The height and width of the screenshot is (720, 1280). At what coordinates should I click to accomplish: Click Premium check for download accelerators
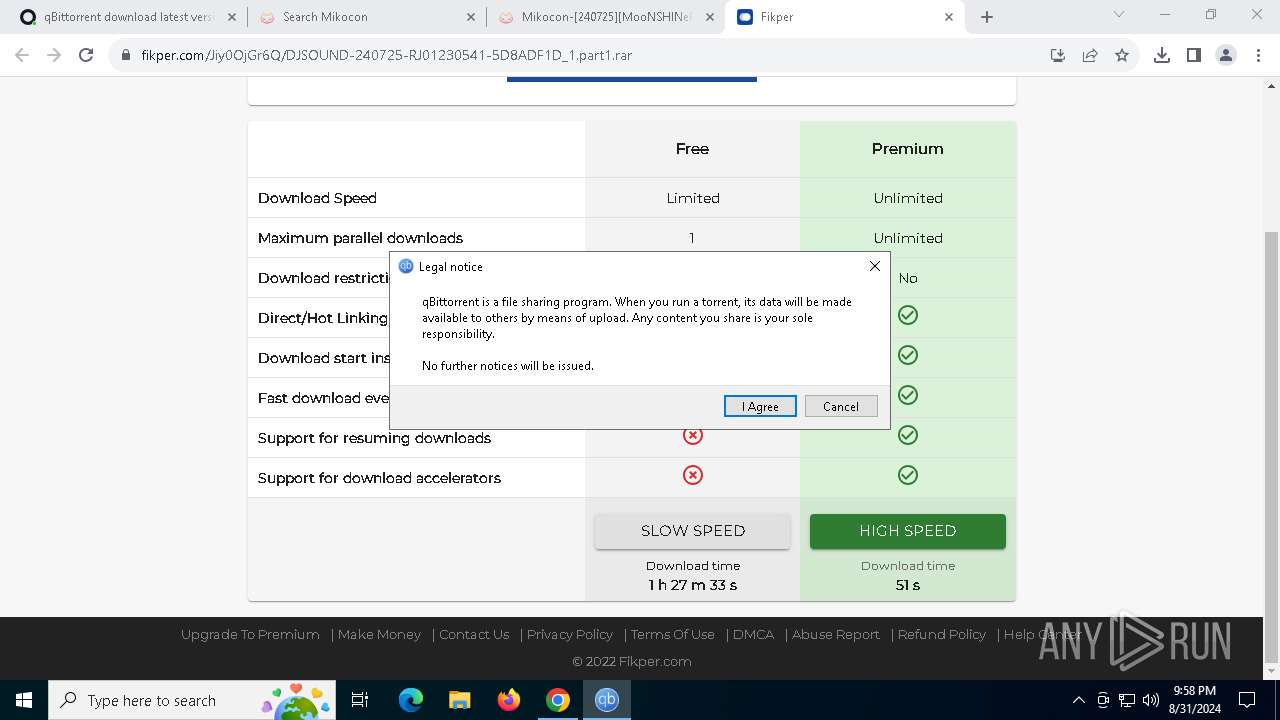click(908, 475)
